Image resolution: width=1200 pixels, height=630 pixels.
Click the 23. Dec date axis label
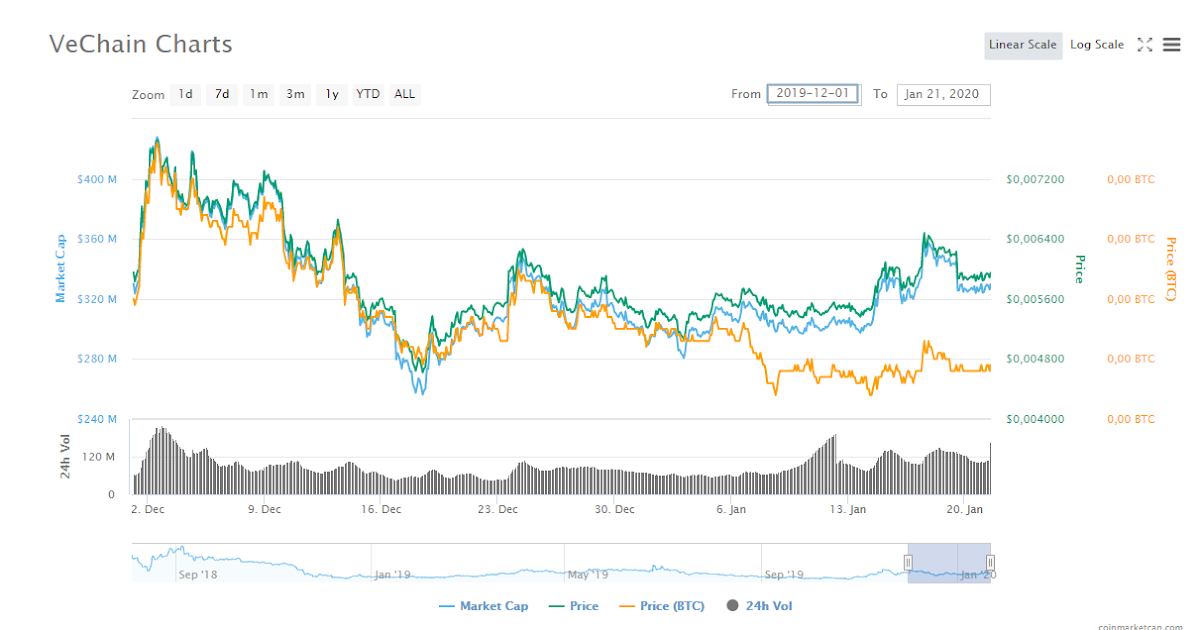click(497, 509)
